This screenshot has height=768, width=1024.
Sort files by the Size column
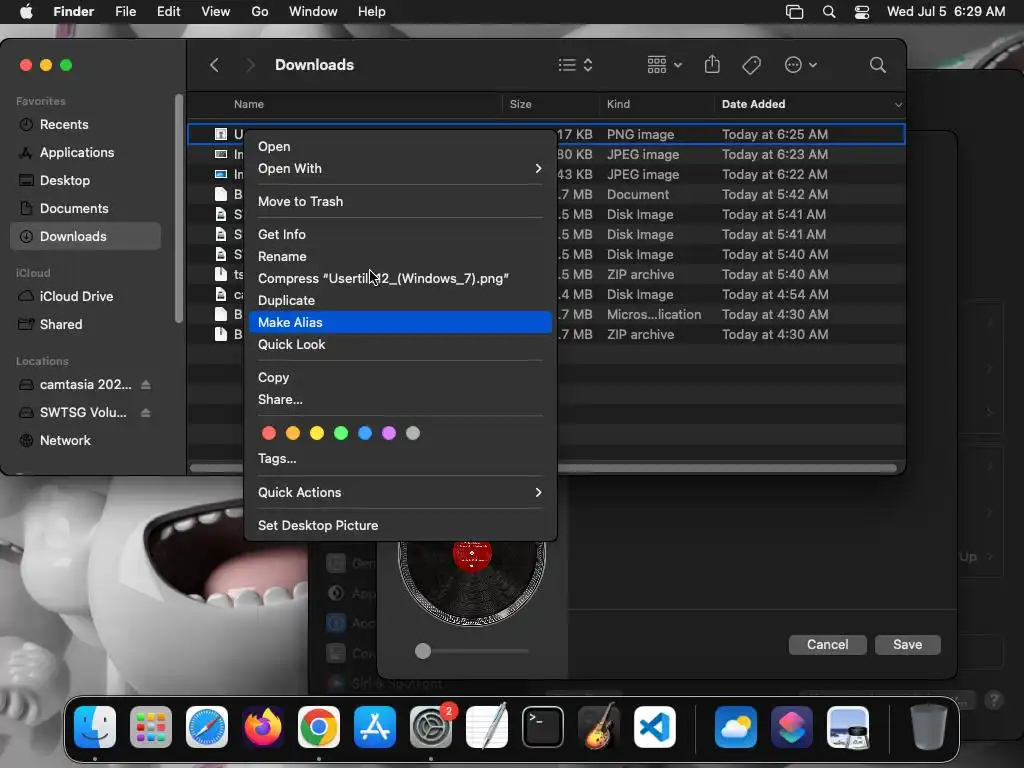[520, 104]
